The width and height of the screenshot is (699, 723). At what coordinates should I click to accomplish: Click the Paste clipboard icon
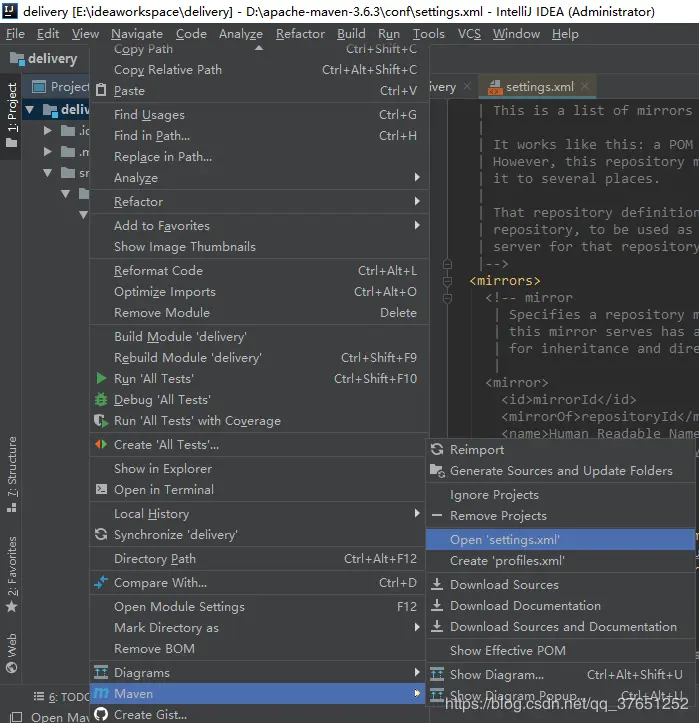point(101,91)
